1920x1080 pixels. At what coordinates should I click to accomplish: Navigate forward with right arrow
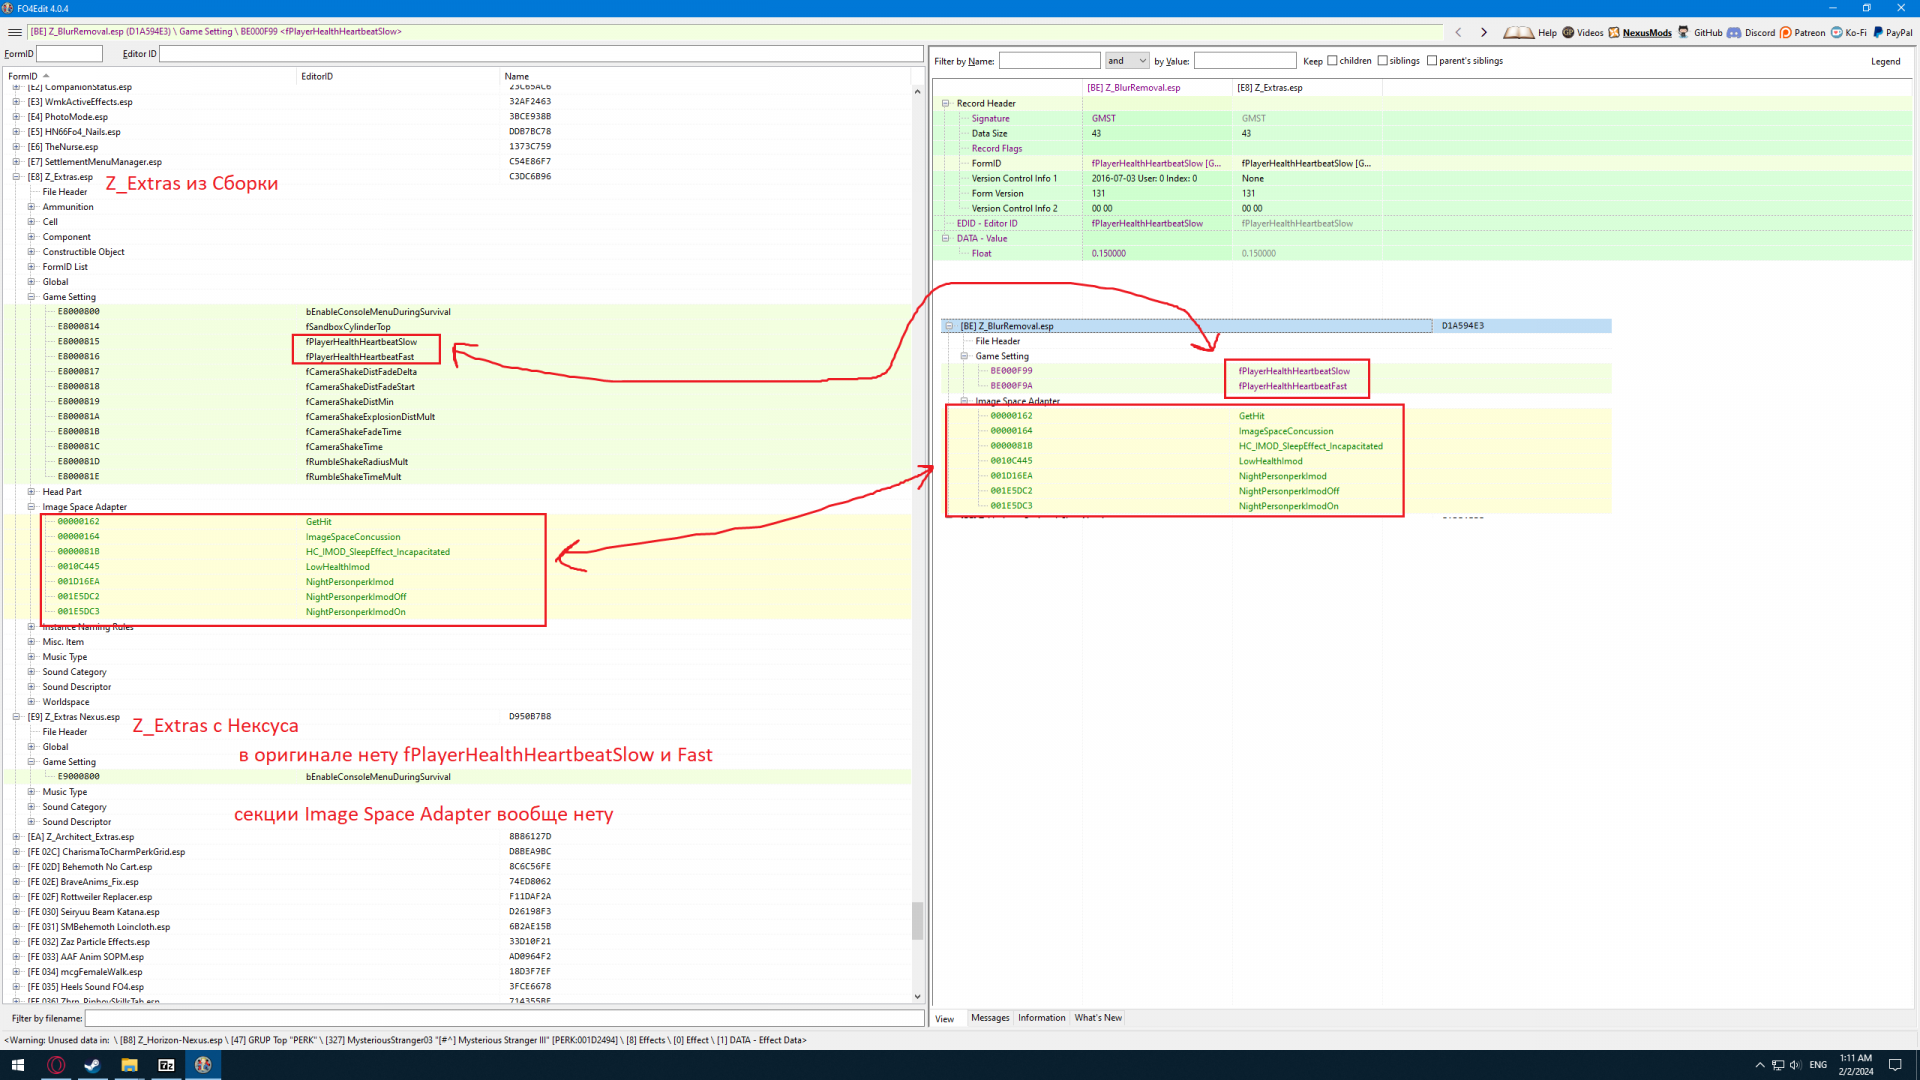[x=1484, y=32]
